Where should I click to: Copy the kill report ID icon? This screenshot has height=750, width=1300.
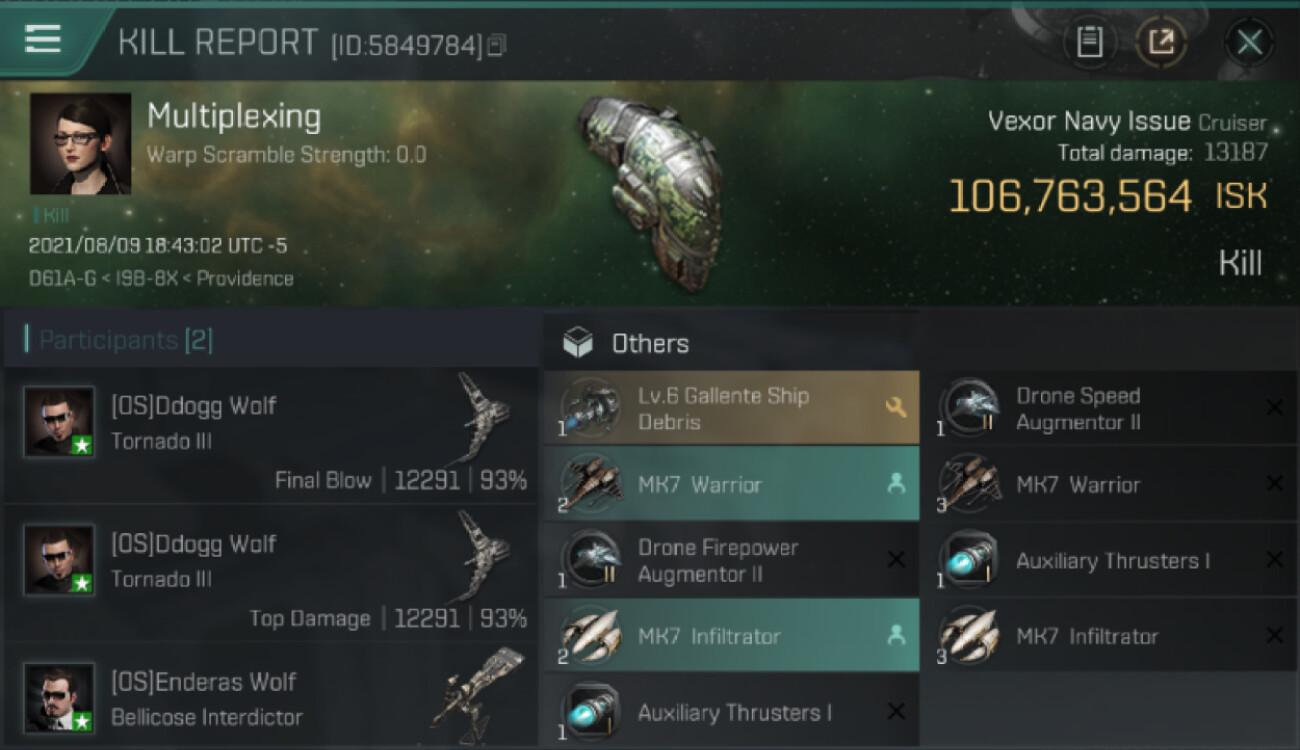coord(496,45)
